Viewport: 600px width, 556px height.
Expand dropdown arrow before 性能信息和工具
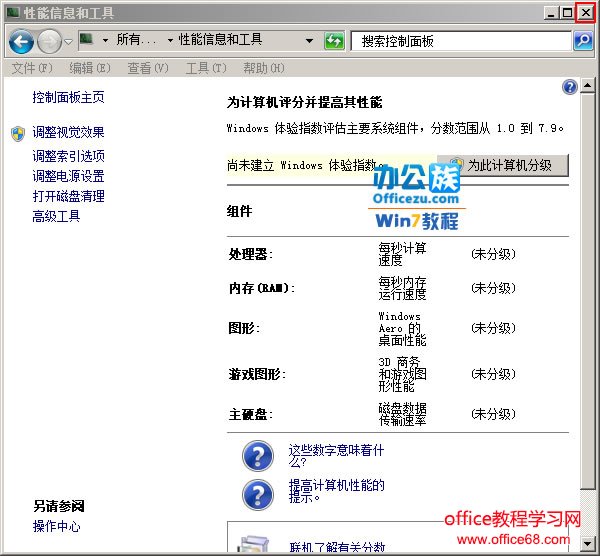click(170, 40)
